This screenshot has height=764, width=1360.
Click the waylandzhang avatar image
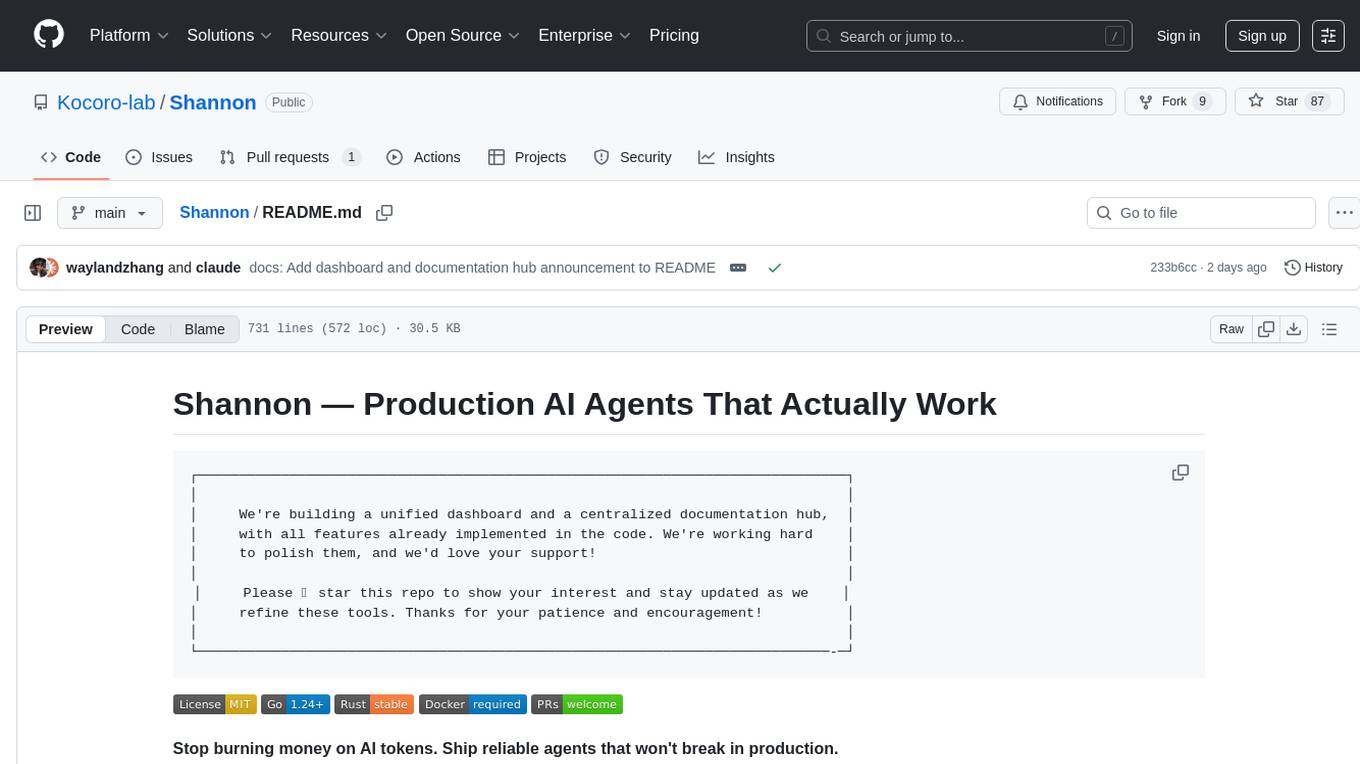(x=39, y=267)
